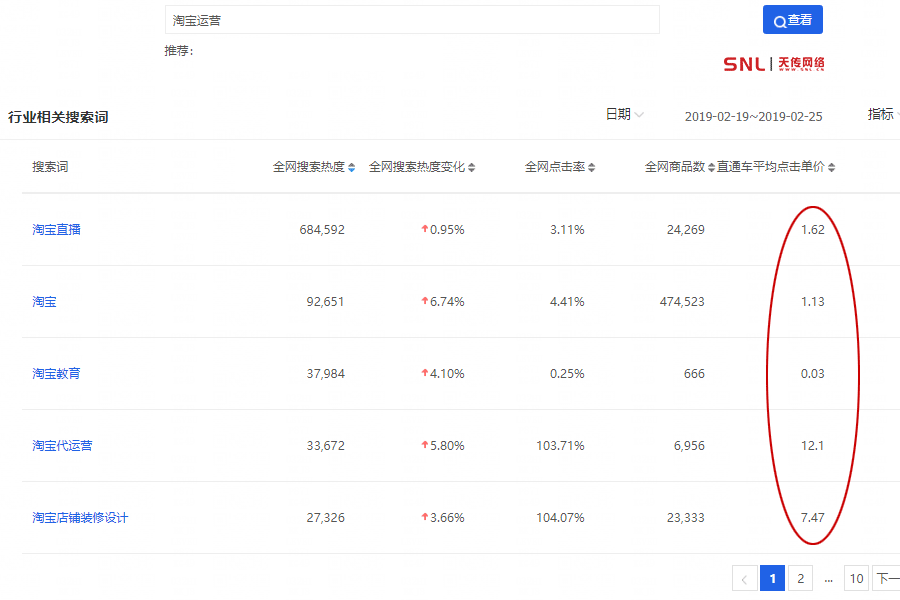900x600 pixels.
Task: Open the 淘宝 keyword link
Action: point(43,301)
